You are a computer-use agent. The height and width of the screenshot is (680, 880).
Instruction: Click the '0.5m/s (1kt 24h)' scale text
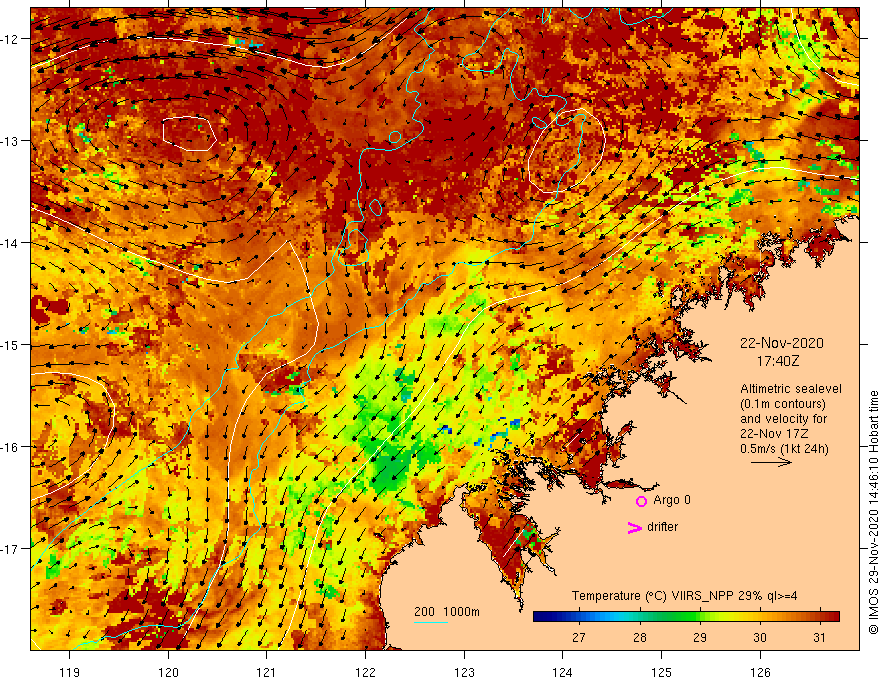784,449
